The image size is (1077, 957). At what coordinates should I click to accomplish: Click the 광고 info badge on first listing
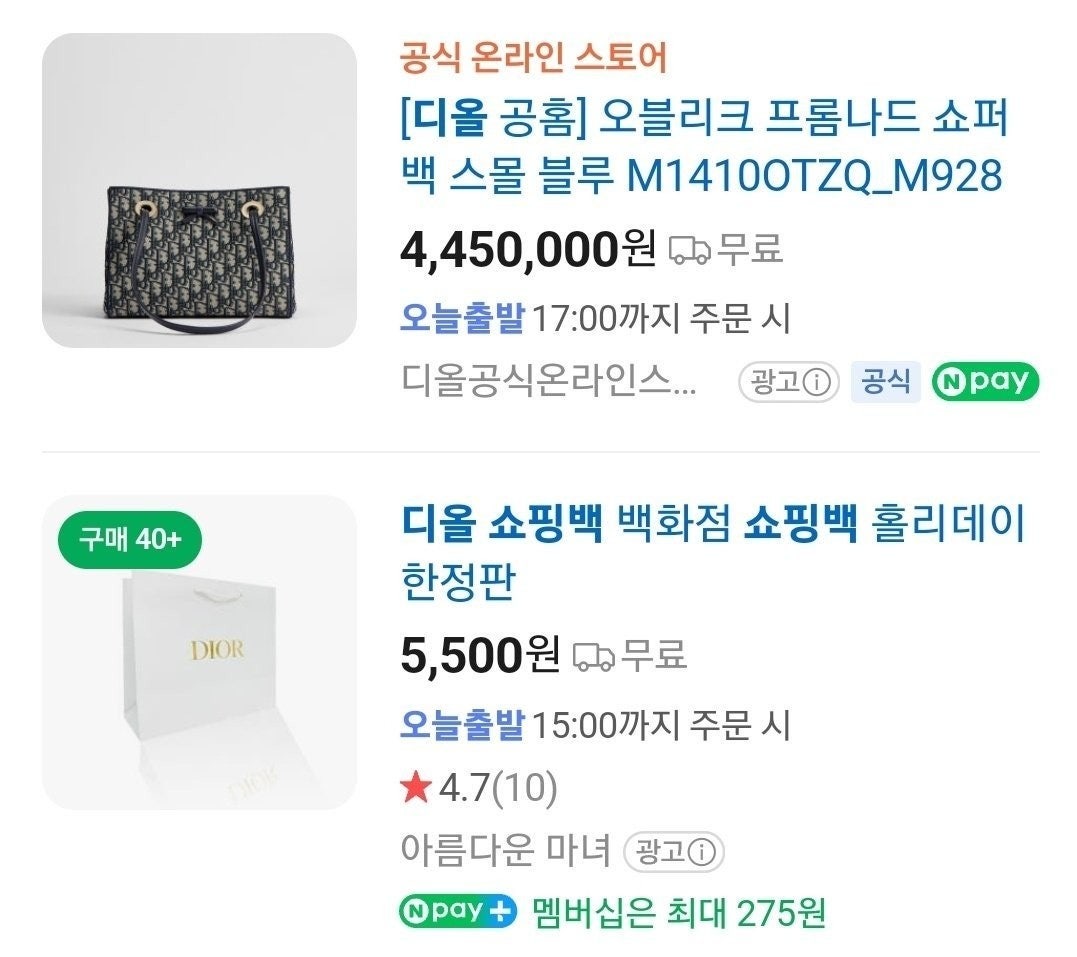788,382
